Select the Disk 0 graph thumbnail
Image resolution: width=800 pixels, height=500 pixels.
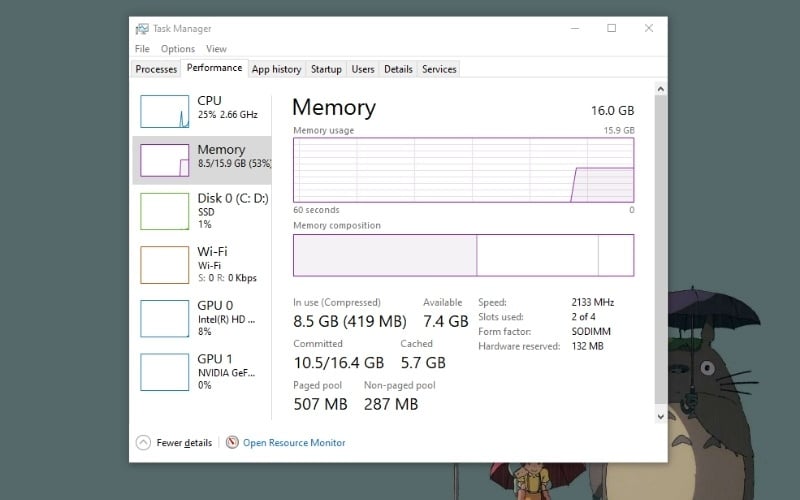[164, 211]
